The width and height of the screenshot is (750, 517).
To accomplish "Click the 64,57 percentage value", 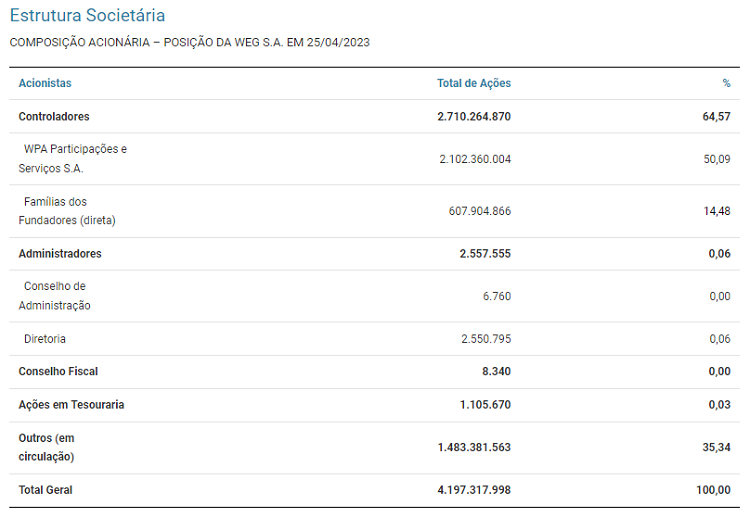I will pyautogui.click(x=716, y=117).
